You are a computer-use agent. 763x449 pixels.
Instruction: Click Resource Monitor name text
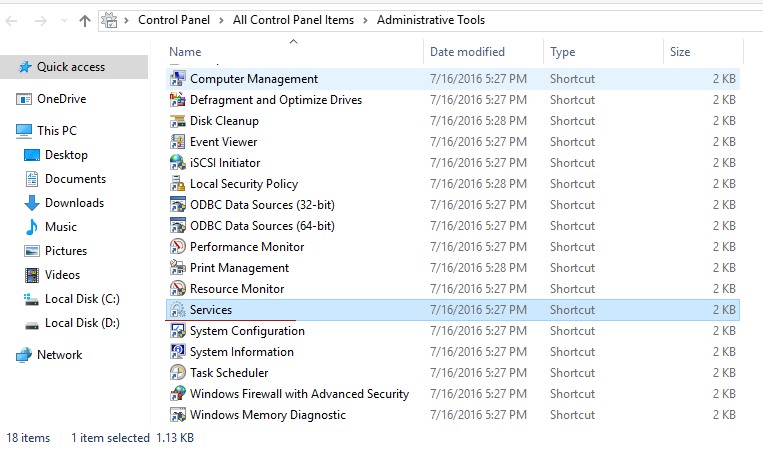[x=237, y=288]
